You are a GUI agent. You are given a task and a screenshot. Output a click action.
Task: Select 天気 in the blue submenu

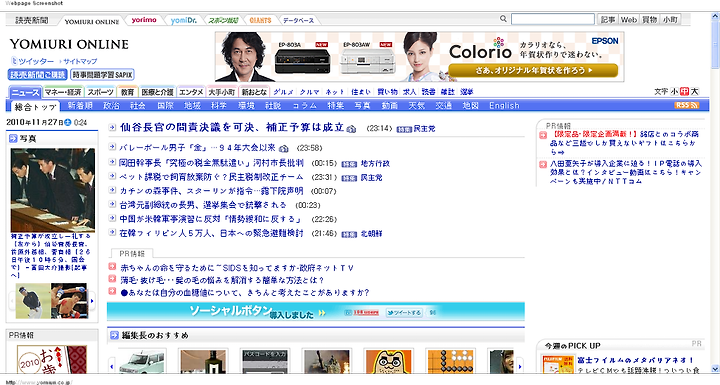coord(416,106)
